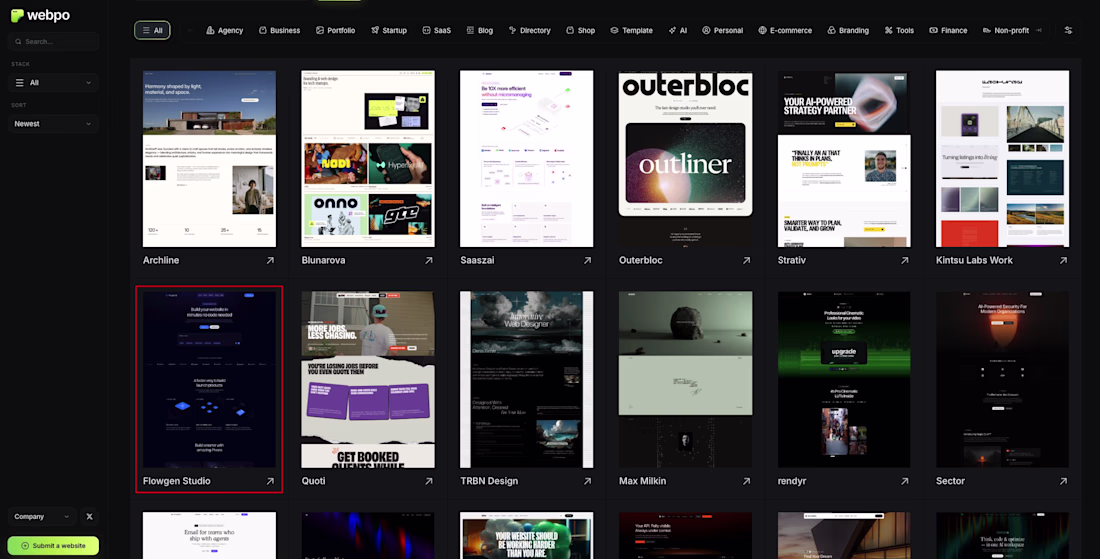This screenshot has width=1100, height=559.
Task: Click the Archline title link
Action: coord(161,260)
